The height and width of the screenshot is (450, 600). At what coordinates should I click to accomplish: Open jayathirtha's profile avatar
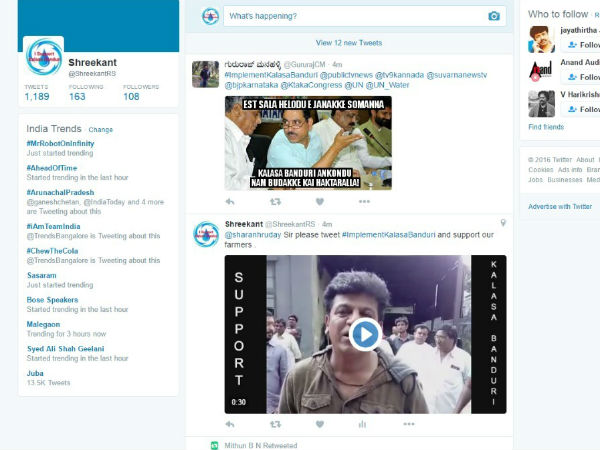pyautogui.click(x=541, y=39)
